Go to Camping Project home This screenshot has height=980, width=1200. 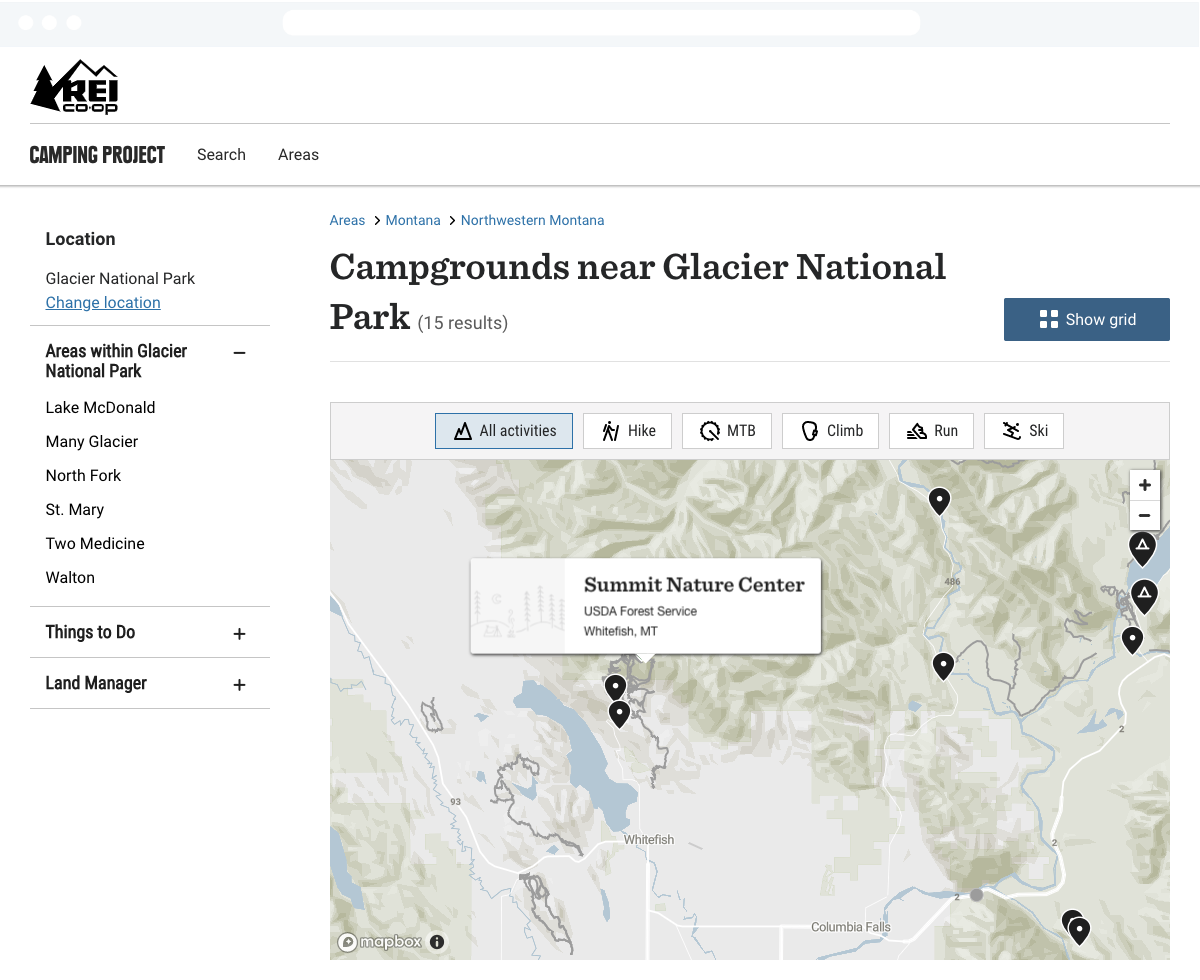[x=97, y=155]
